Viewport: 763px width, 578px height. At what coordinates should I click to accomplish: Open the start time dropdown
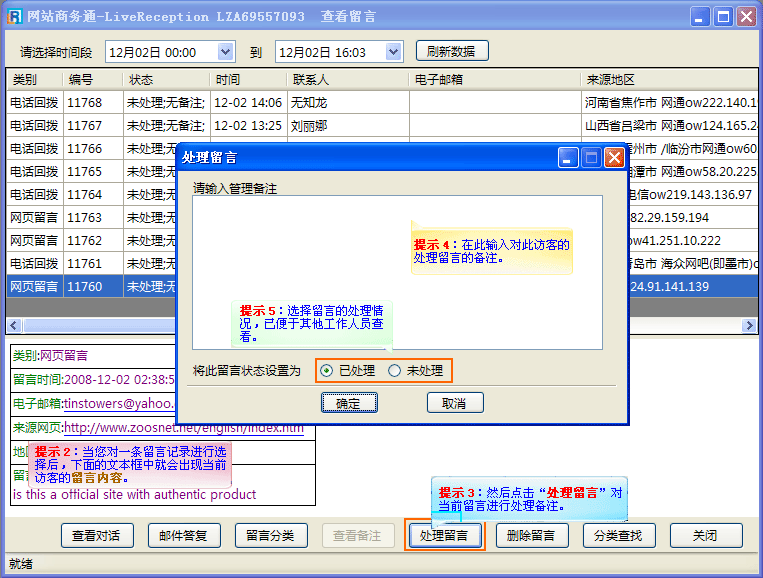(225, 51)
